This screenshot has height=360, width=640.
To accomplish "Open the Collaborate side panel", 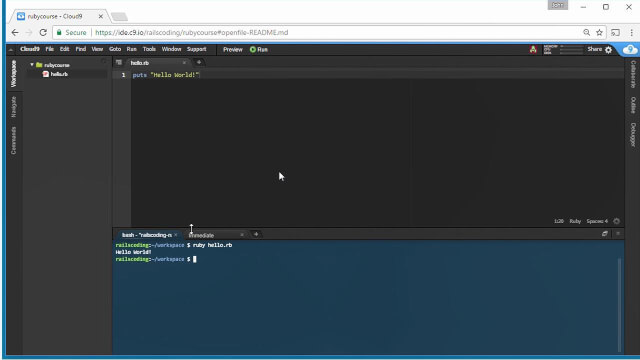I will [633, 74].
